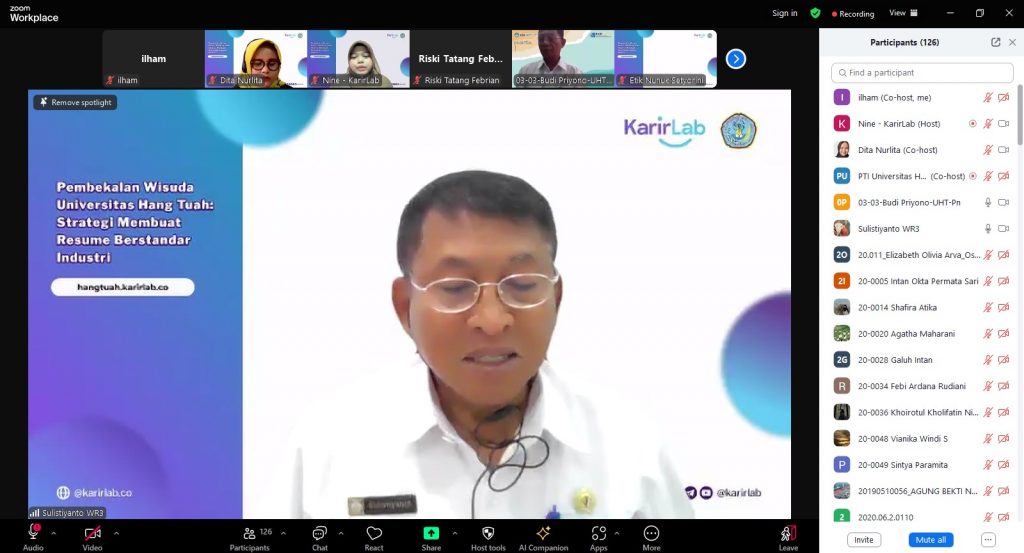
Task: Open the Participants list toolbar item
Action: (249, 534)
